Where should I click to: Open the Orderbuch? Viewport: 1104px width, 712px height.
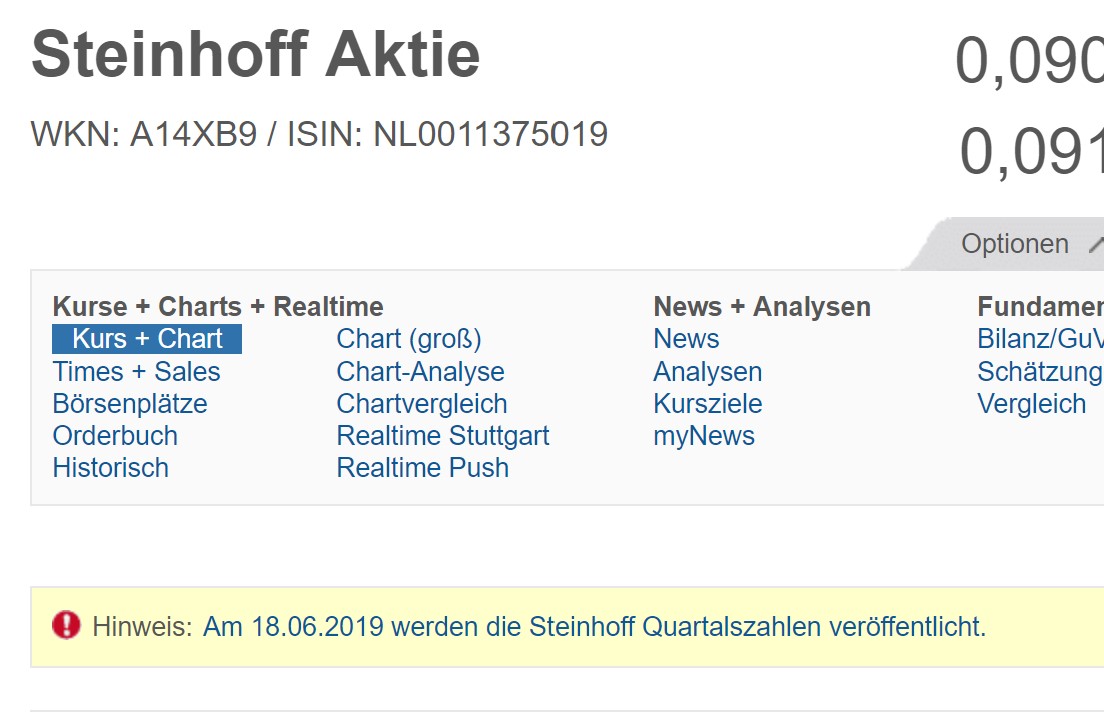click(115, 435)
